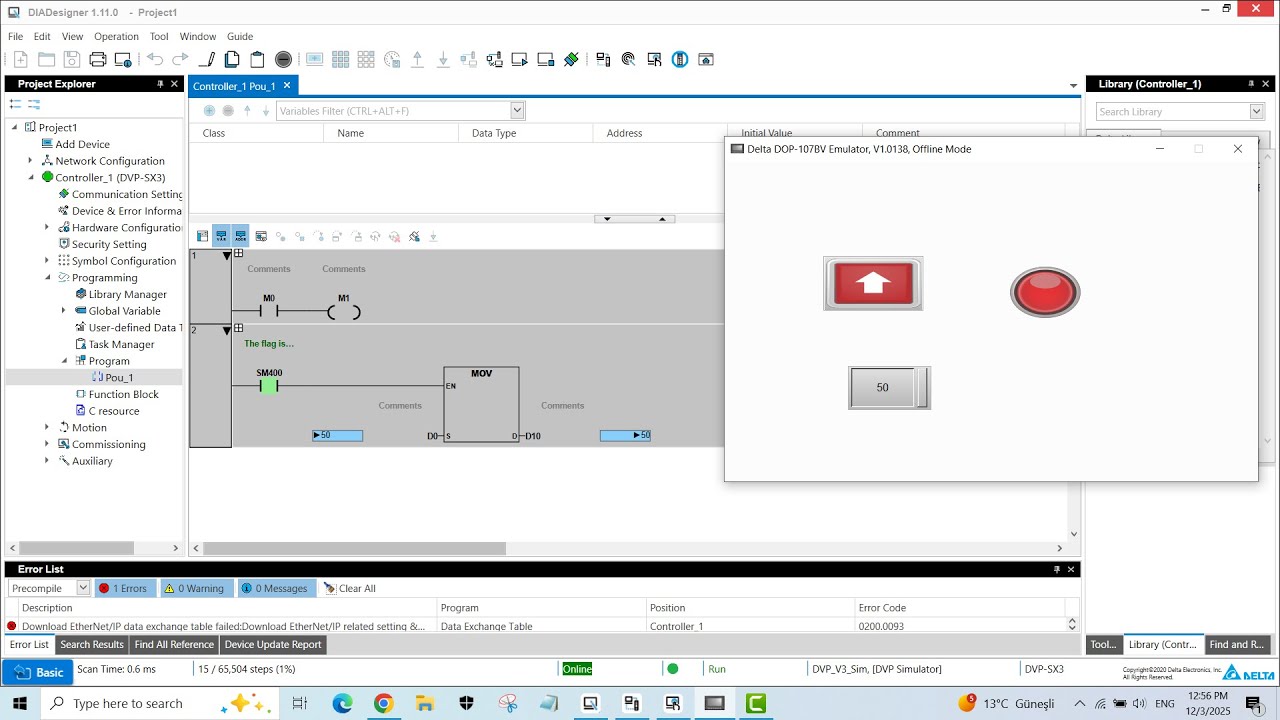Expand the Global Variable tree node
1280x720 pixels.
tap(64, 311)
